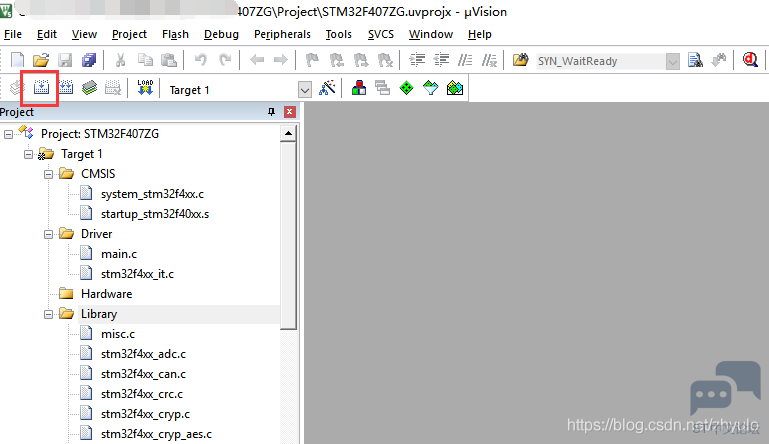Close the Project panel
Screen dimensions: 769x444
pyautogui.click(x=290, y=112)
